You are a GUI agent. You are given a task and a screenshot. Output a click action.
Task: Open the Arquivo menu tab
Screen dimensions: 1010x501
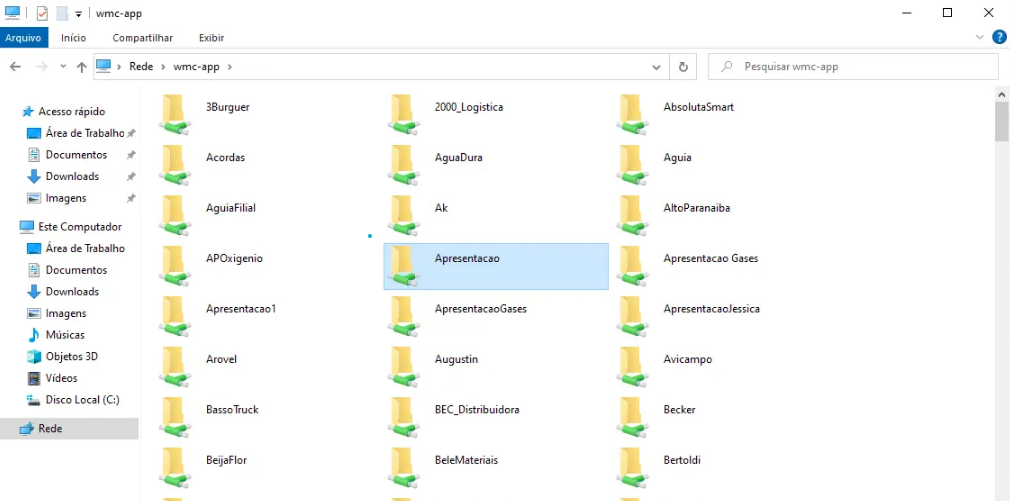(x=23, y=38)
